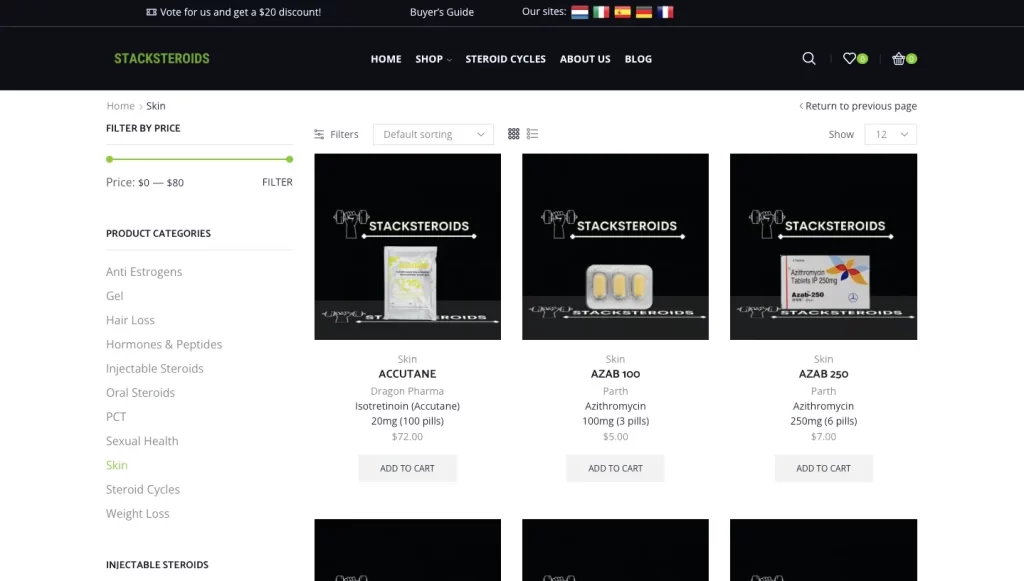Screen dimensions: 1024x581
Task: Click the $72.00 price
Action: pyautogui.click(x=407, y=437)
